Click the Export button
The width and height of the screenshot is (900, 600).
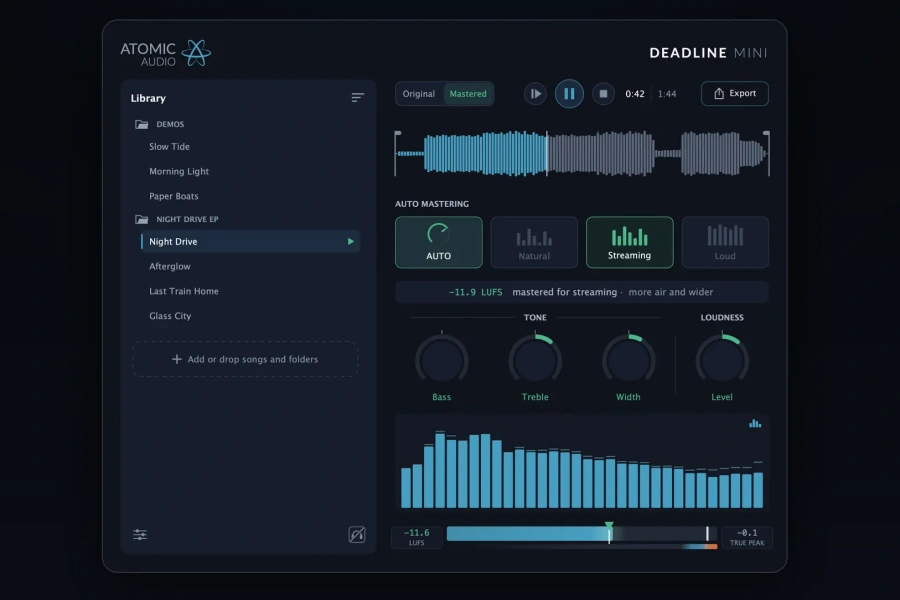pyautogui.click(x=735, y=94)
